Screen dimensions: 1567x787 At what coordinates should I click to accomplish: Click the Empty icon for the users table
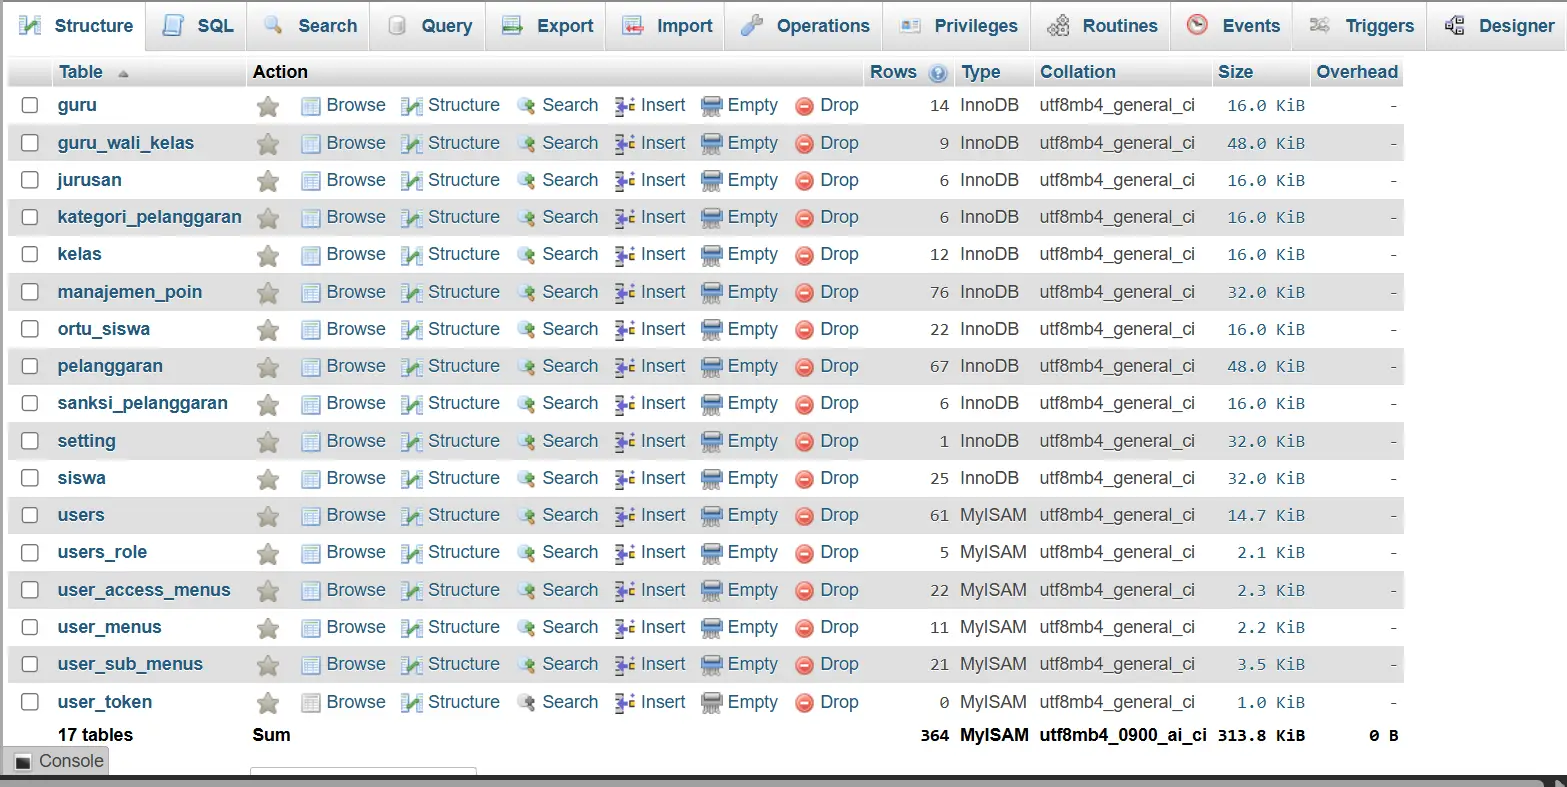pyautogui.click(x=711, y=516)
